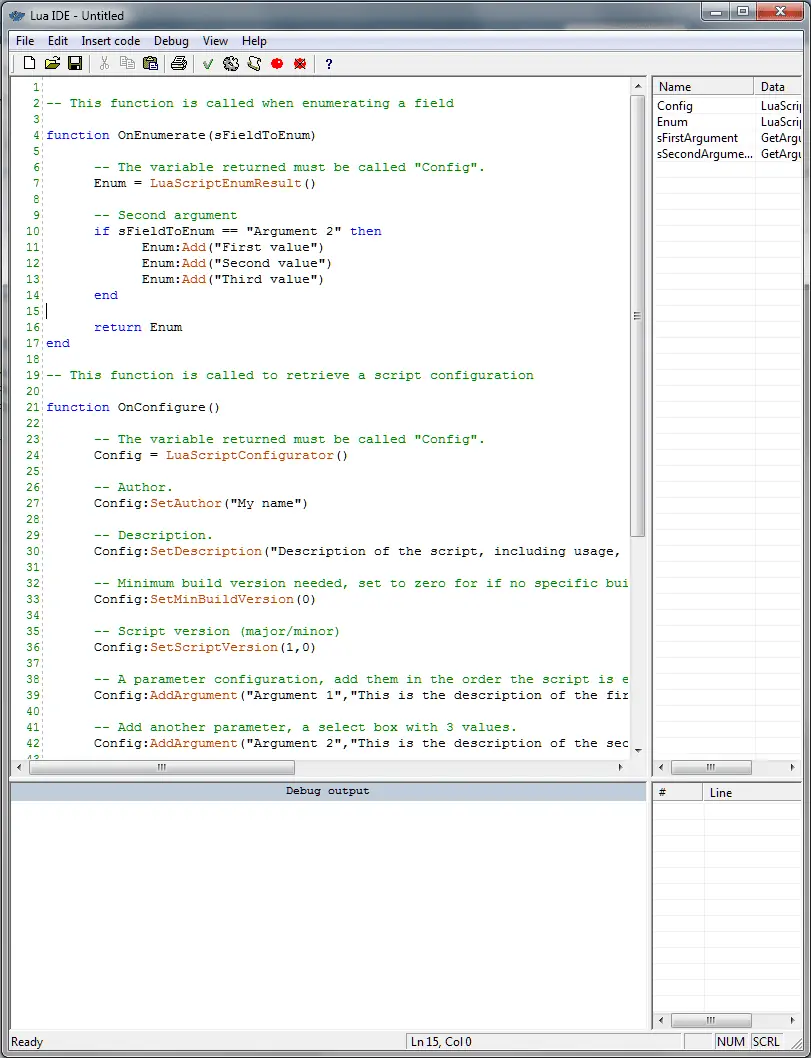Screen dimensions: 811x1058
Task: Click line number 24 in the gutter
Action: pos(33,455)
